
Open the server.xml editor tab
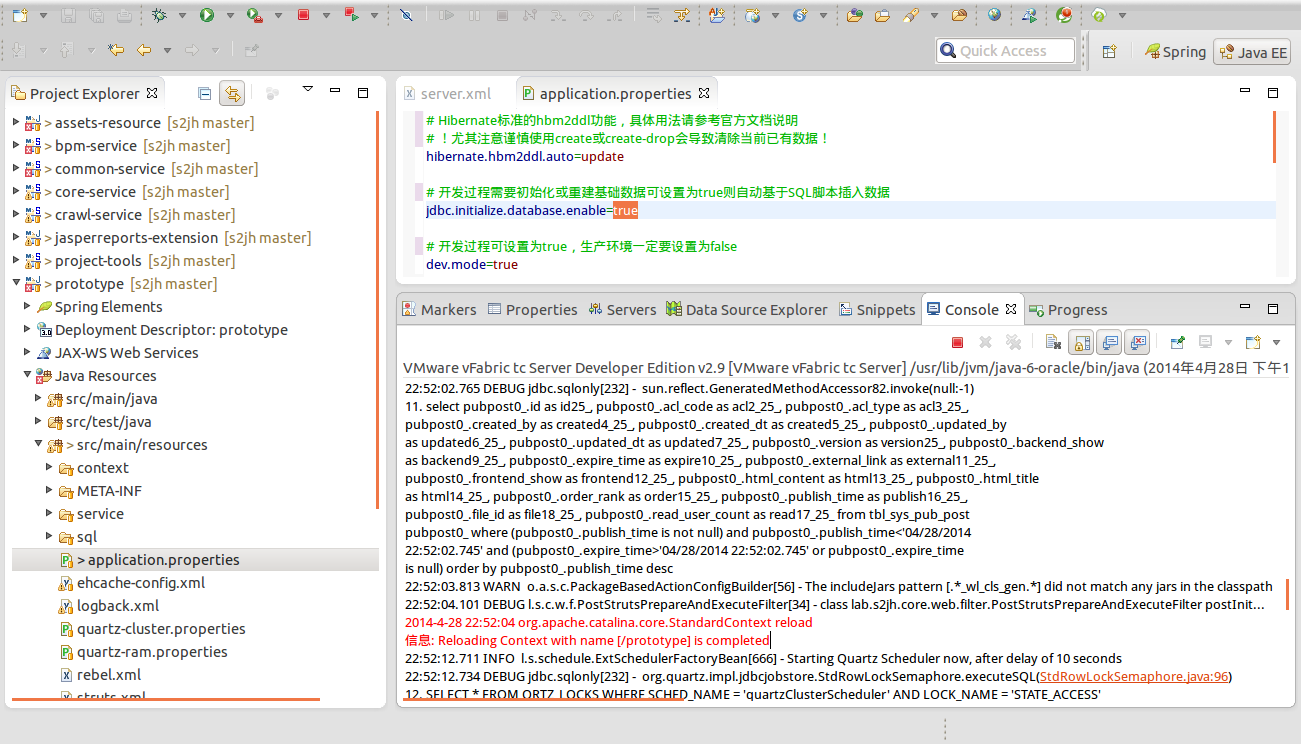click(x=446, y=93)
